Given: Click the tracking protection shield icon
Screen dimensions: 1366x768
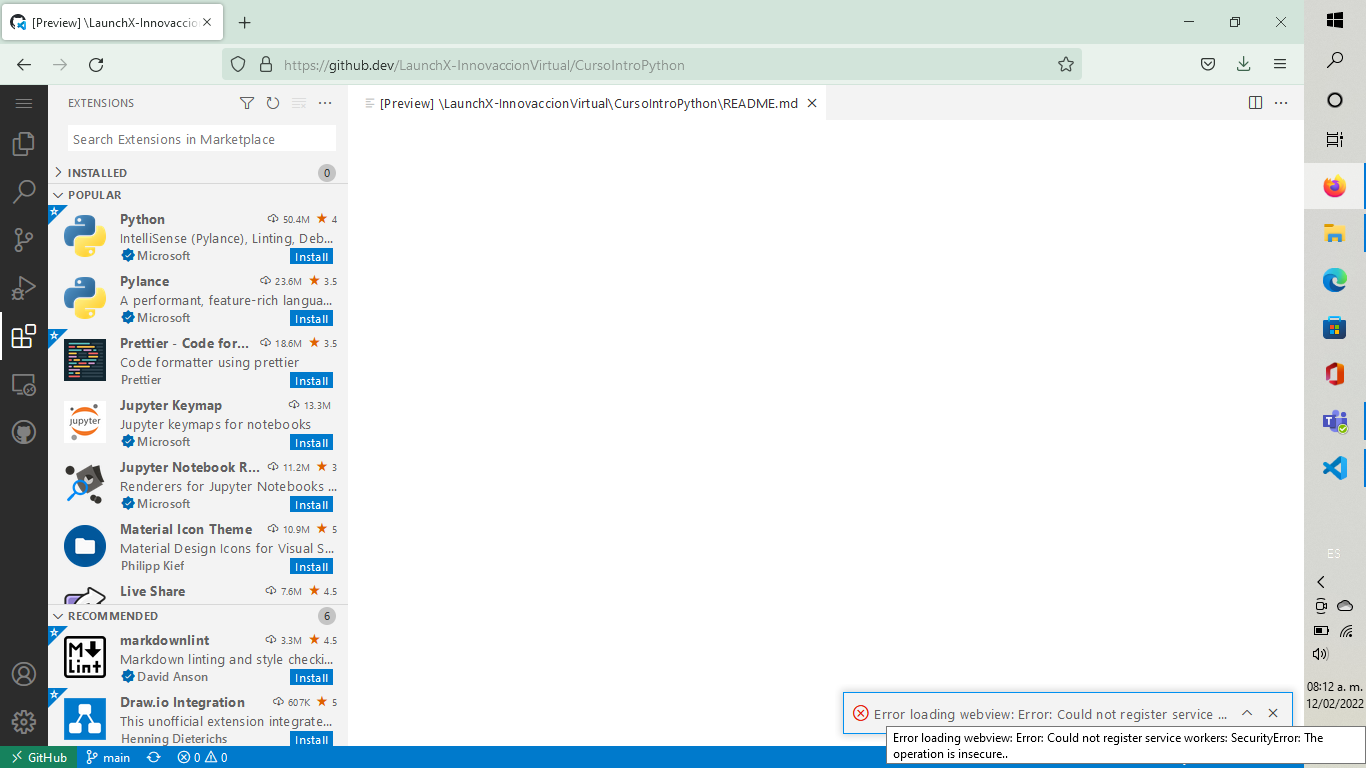Looking at the screenshot, I should pos(238,64).
